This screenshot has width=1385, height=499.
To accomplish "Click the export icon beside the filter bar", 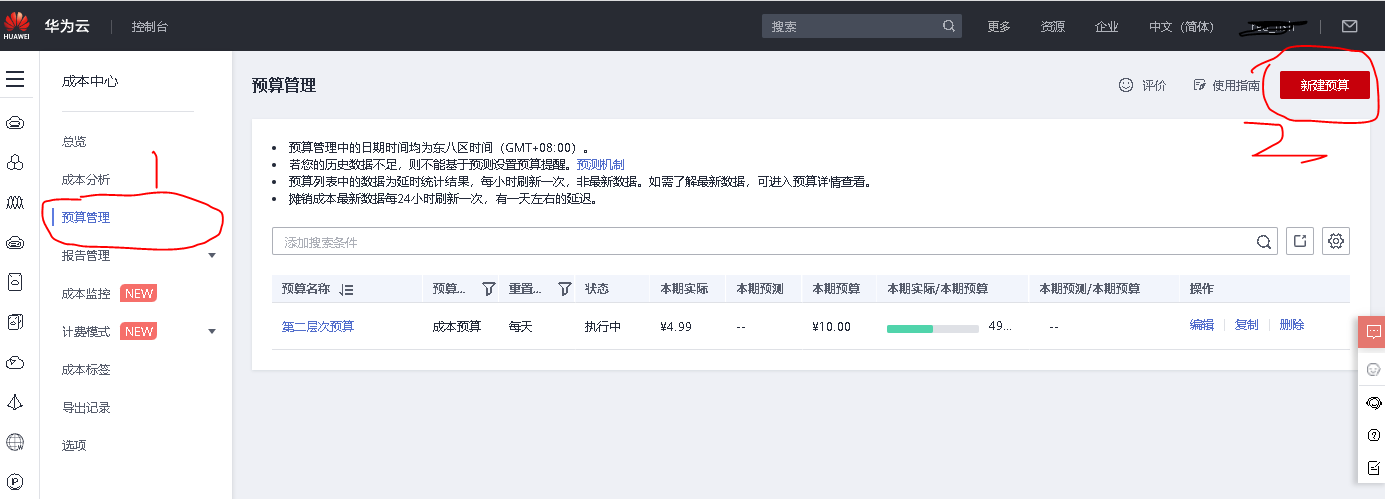I will [x=1300, y=241].
